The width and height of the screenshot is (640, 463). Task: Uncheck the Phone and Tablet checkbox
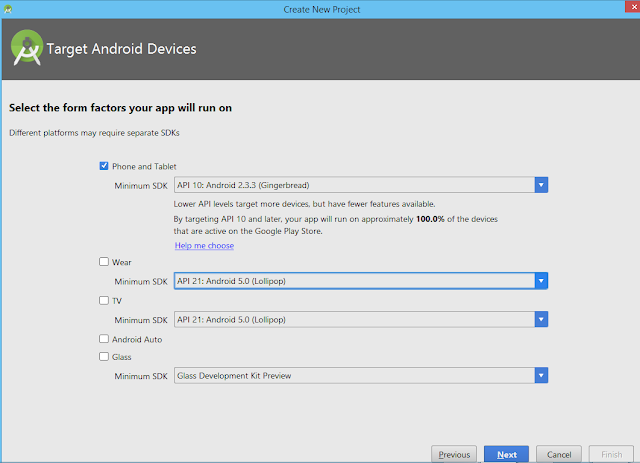pyautogui.click(x=104, y=166)
